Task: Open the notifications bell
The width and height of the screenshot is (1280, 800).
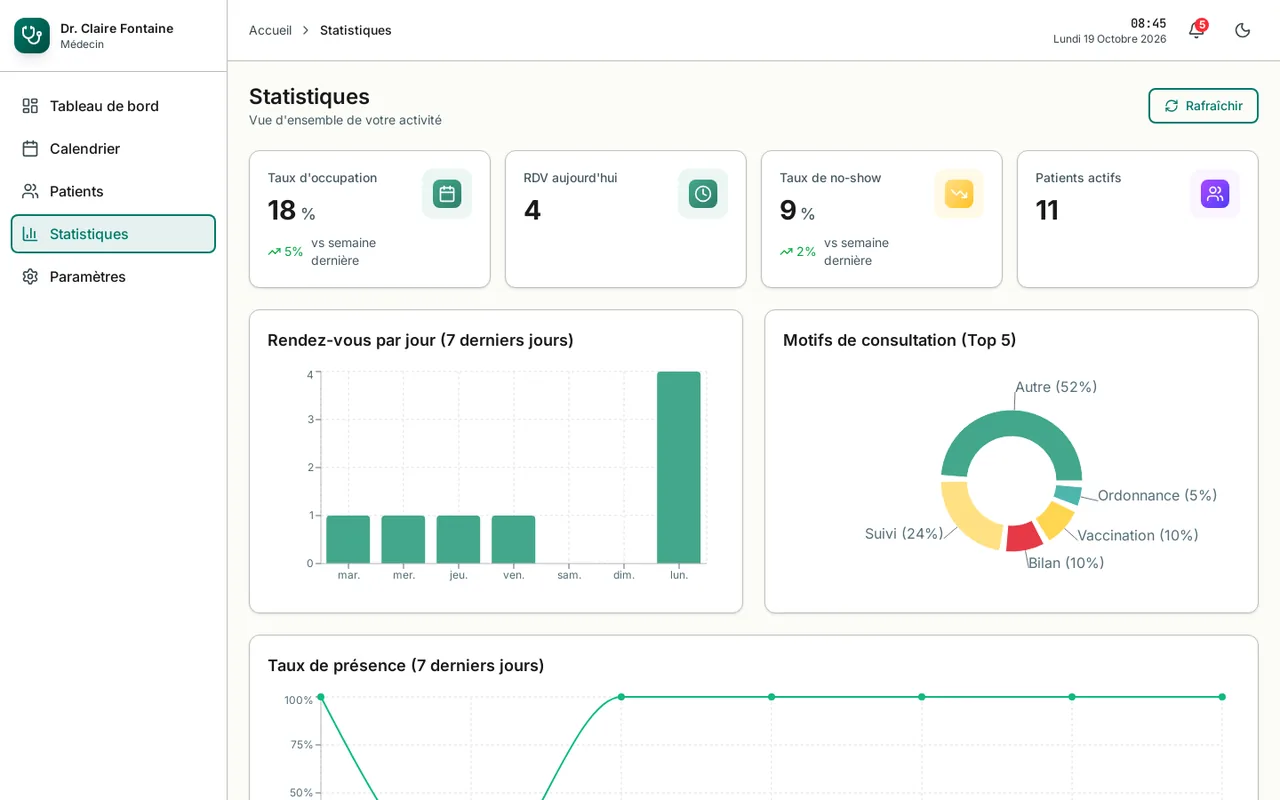Action: point(1196,30)
